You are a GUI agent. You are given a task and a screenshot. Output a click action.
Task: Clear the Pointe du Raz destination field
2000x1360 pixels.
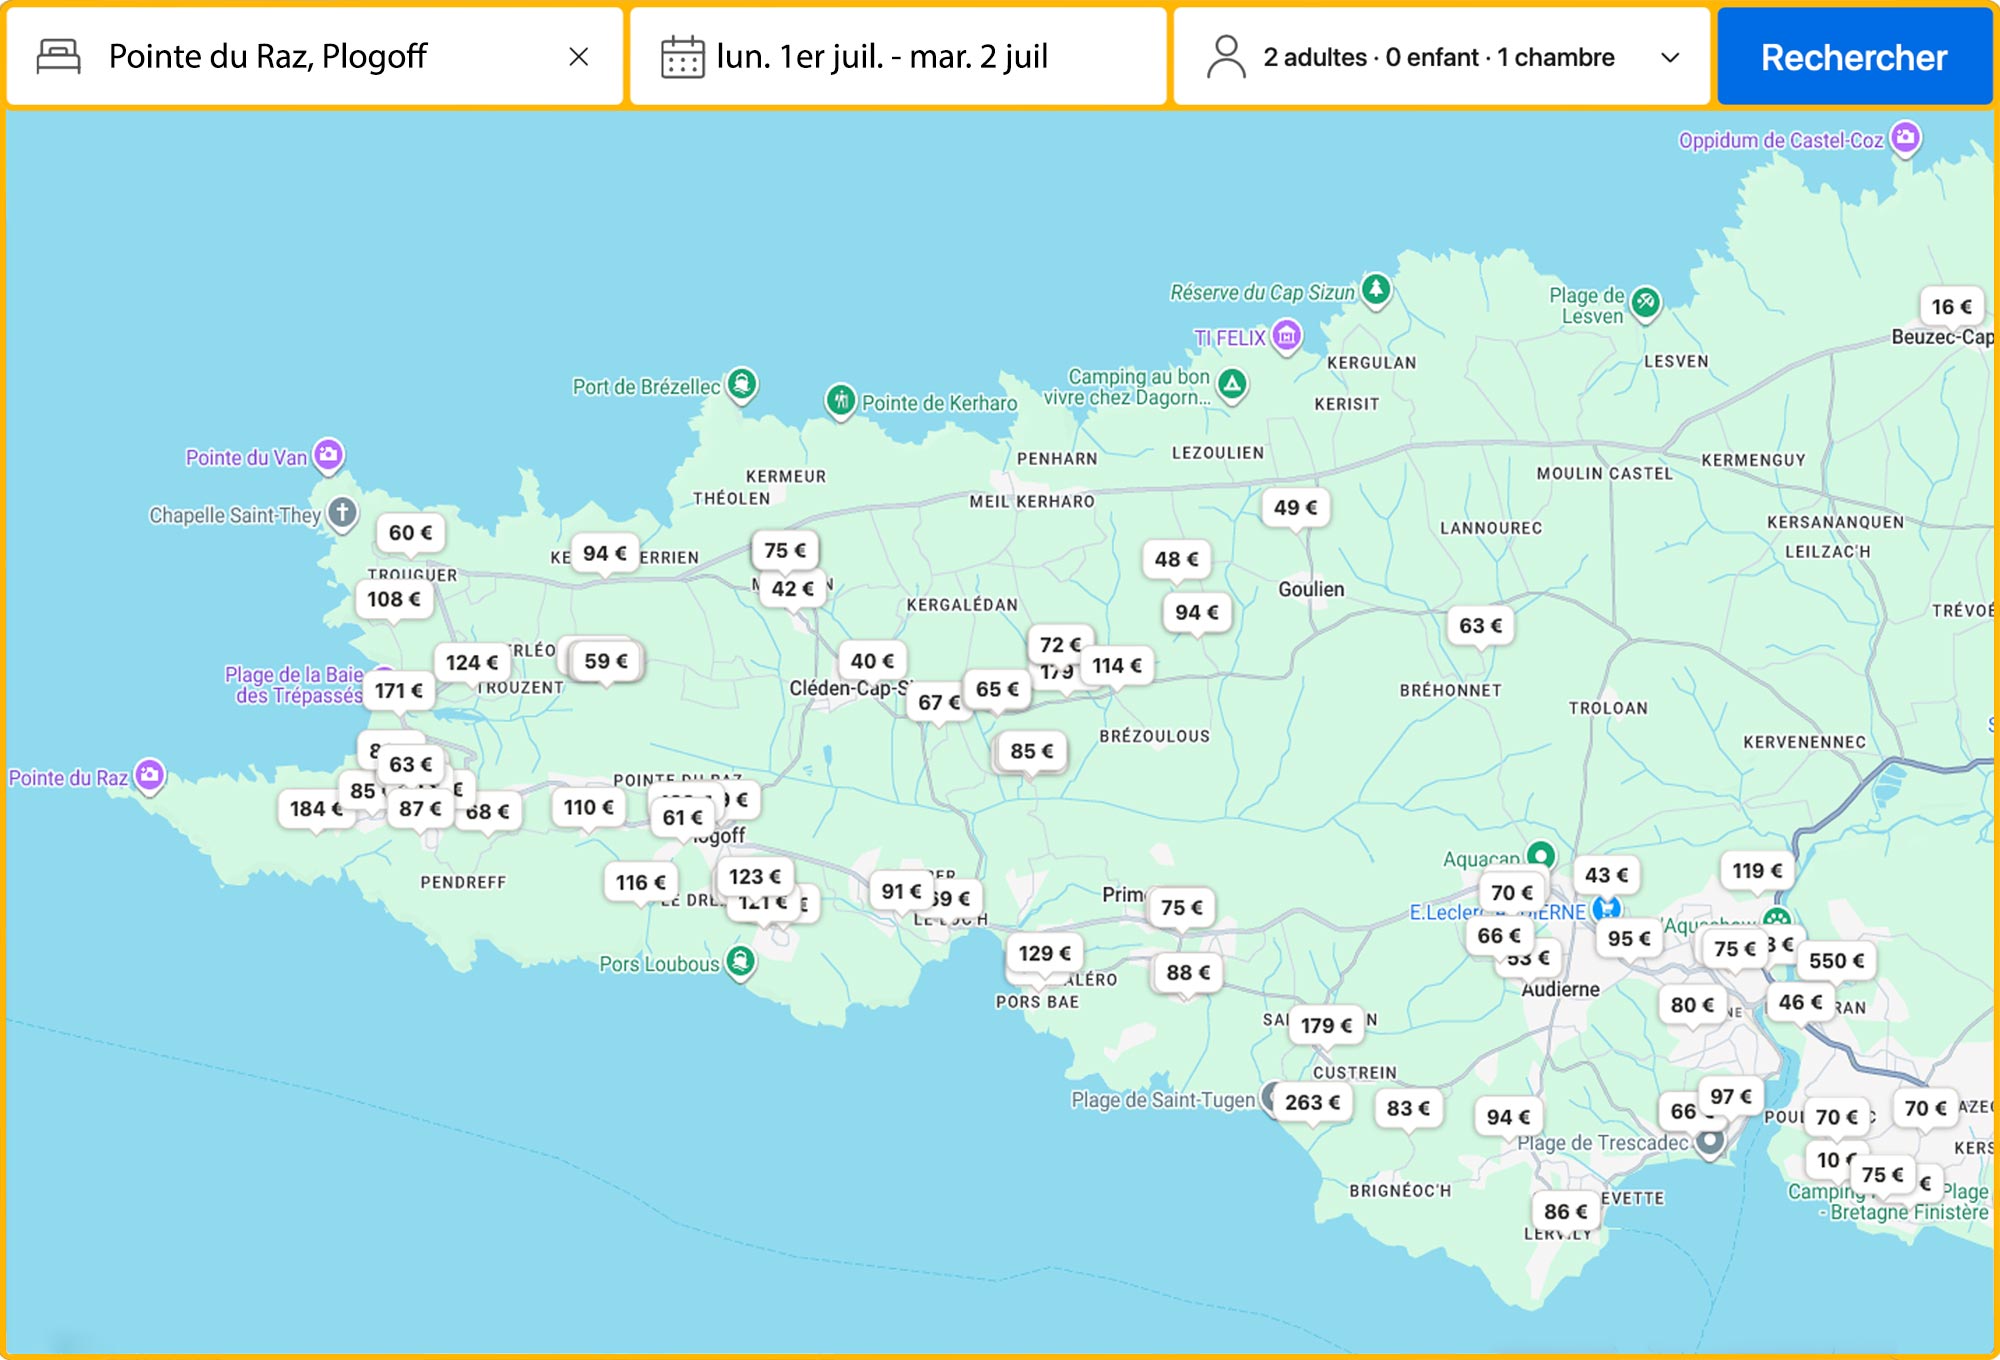tap(581, 57)
